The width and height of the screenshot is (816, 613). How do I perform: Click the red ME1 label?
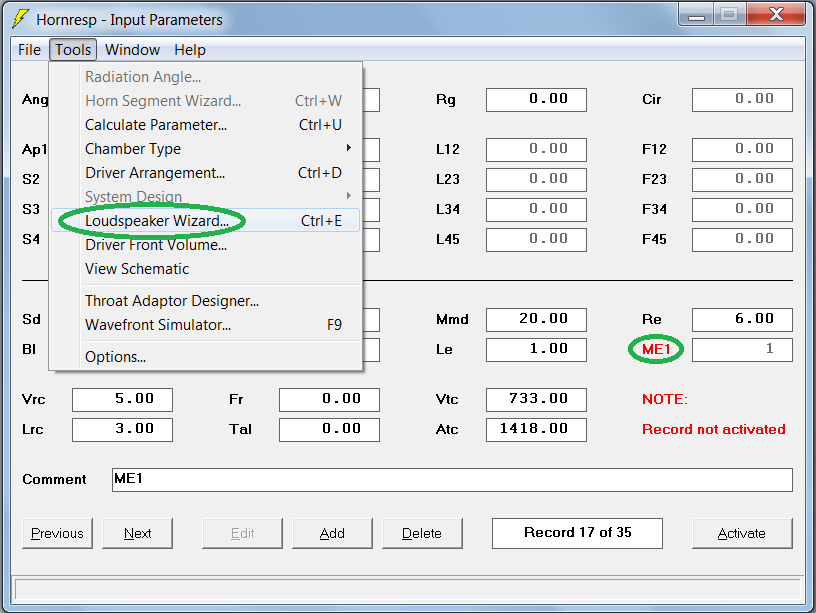point(656,349)
